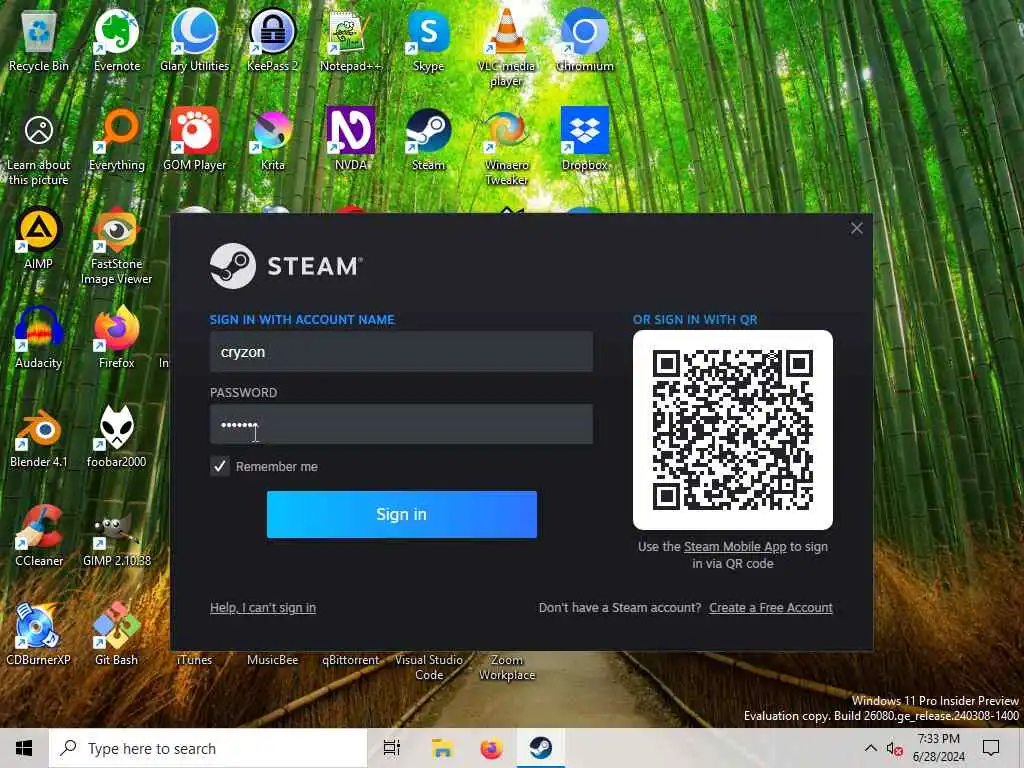Open File Explorer from the taskbar

pyautogui.click(x=441, y=748)
